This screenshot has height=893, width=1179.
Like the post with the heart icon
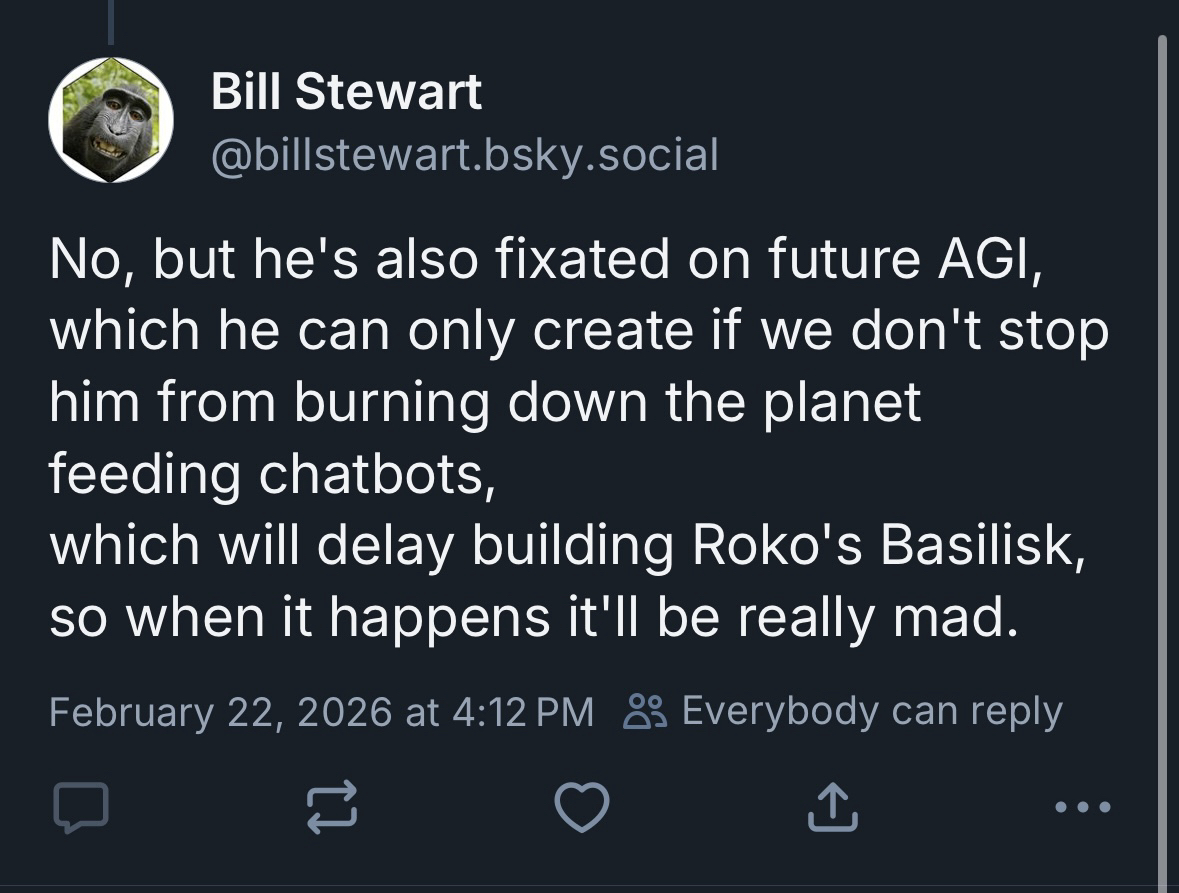[x=581, y=808]
